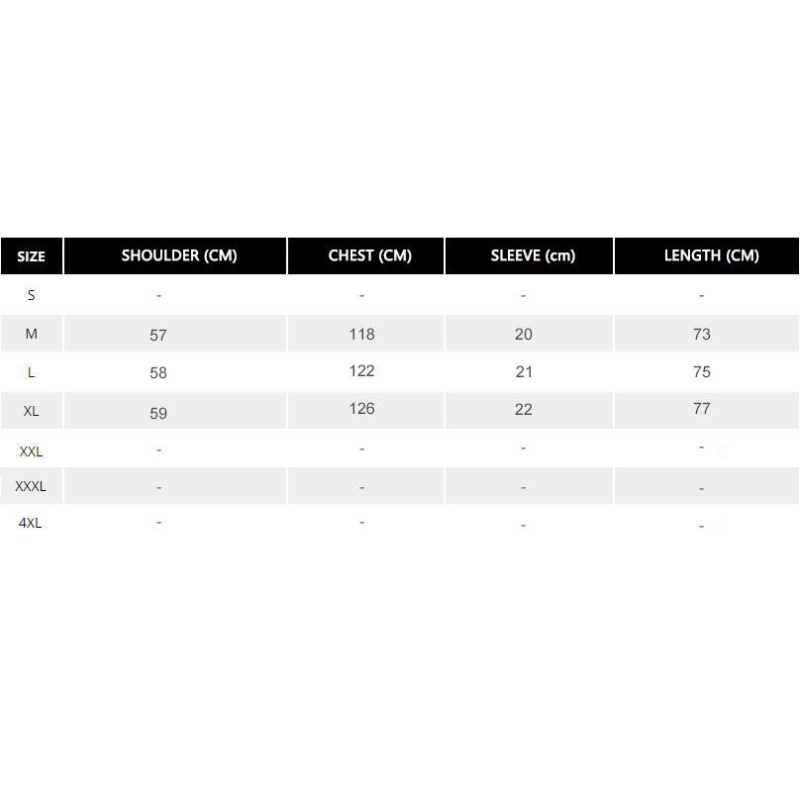The image size is (800, 800).
Task: Click chest value 118 for size M
Action: (362, 334)
